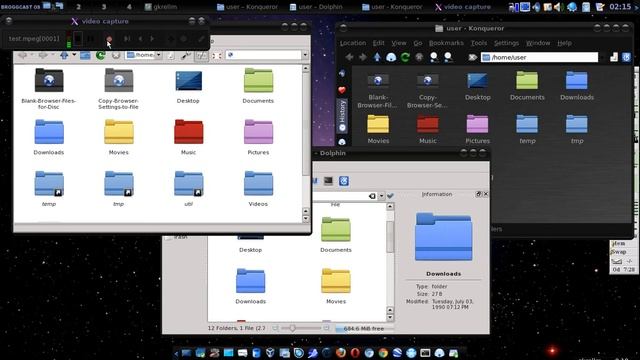The height and width of the screenshot is (360, 640).
Task: Select the red Music folder in dark Konqueror
Action: point(428,129)
